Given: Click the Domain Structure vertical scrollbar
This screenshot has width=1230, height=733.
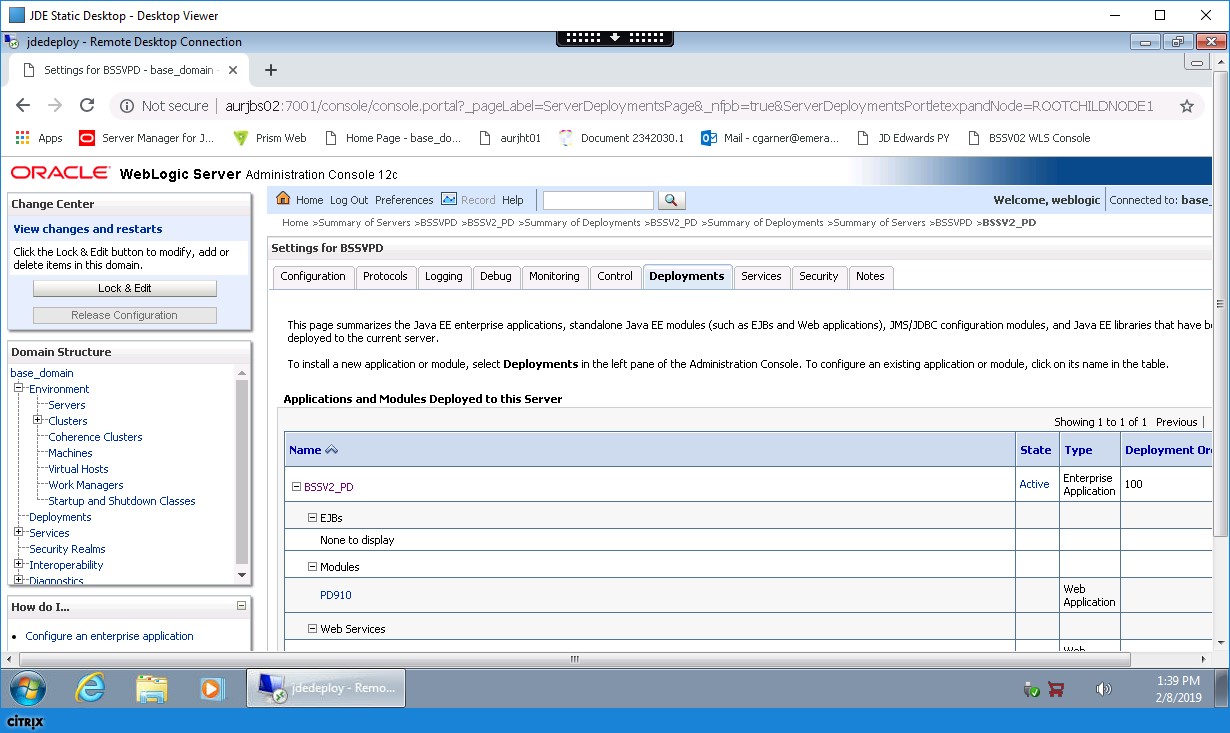Looking at the screenshot, I should [241, 474].
